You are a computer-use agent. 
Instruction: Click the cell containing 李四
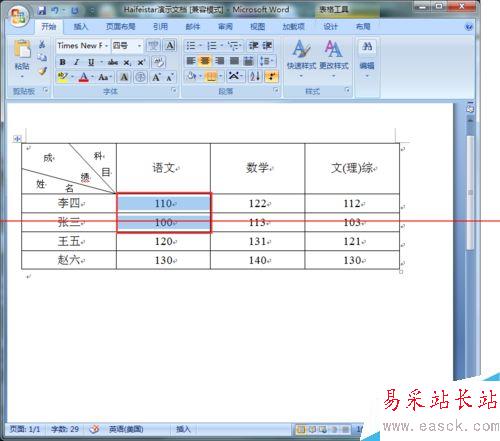[x=69, y=203]
